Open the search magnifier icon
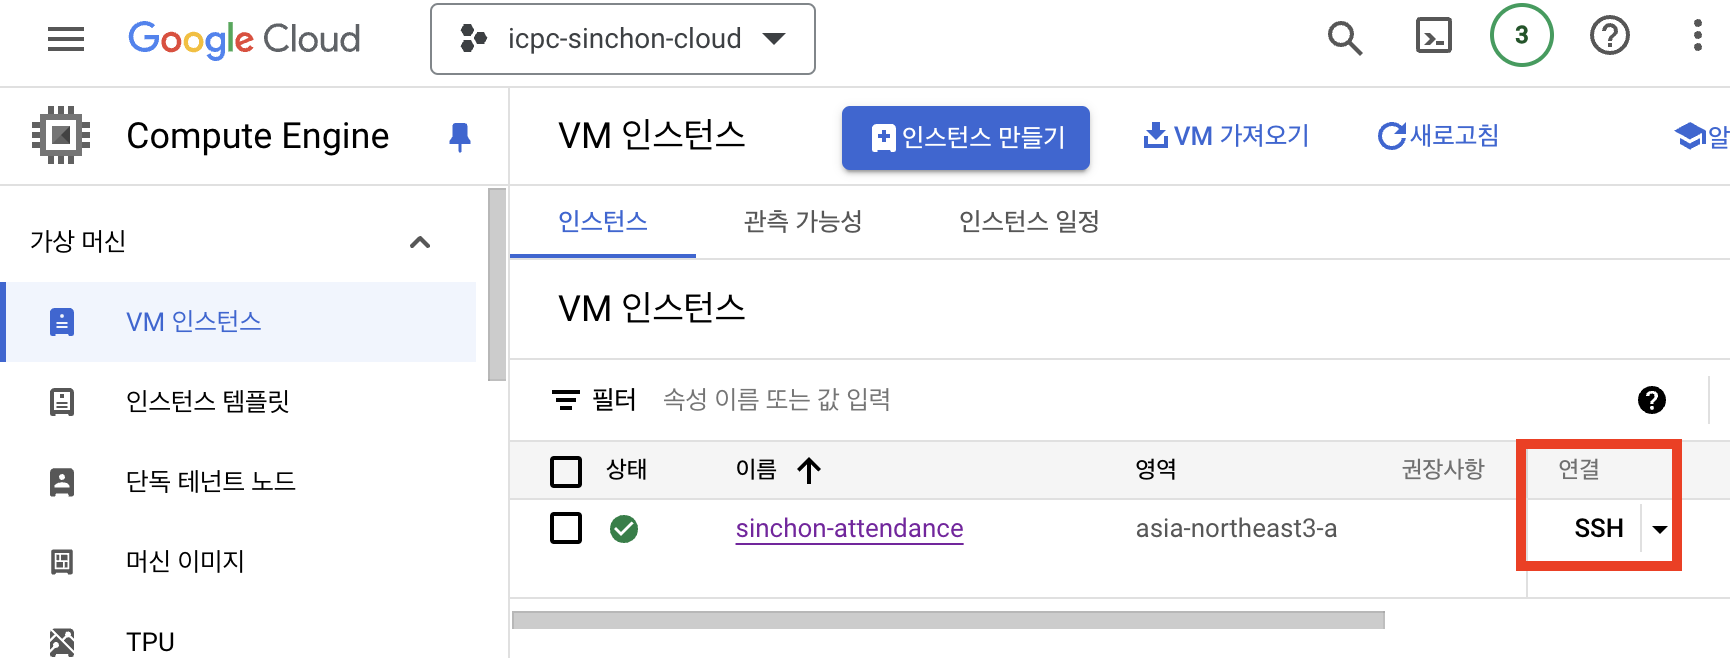The width and height of the screenshot is (1730, 658). (x=1345, y=38)
